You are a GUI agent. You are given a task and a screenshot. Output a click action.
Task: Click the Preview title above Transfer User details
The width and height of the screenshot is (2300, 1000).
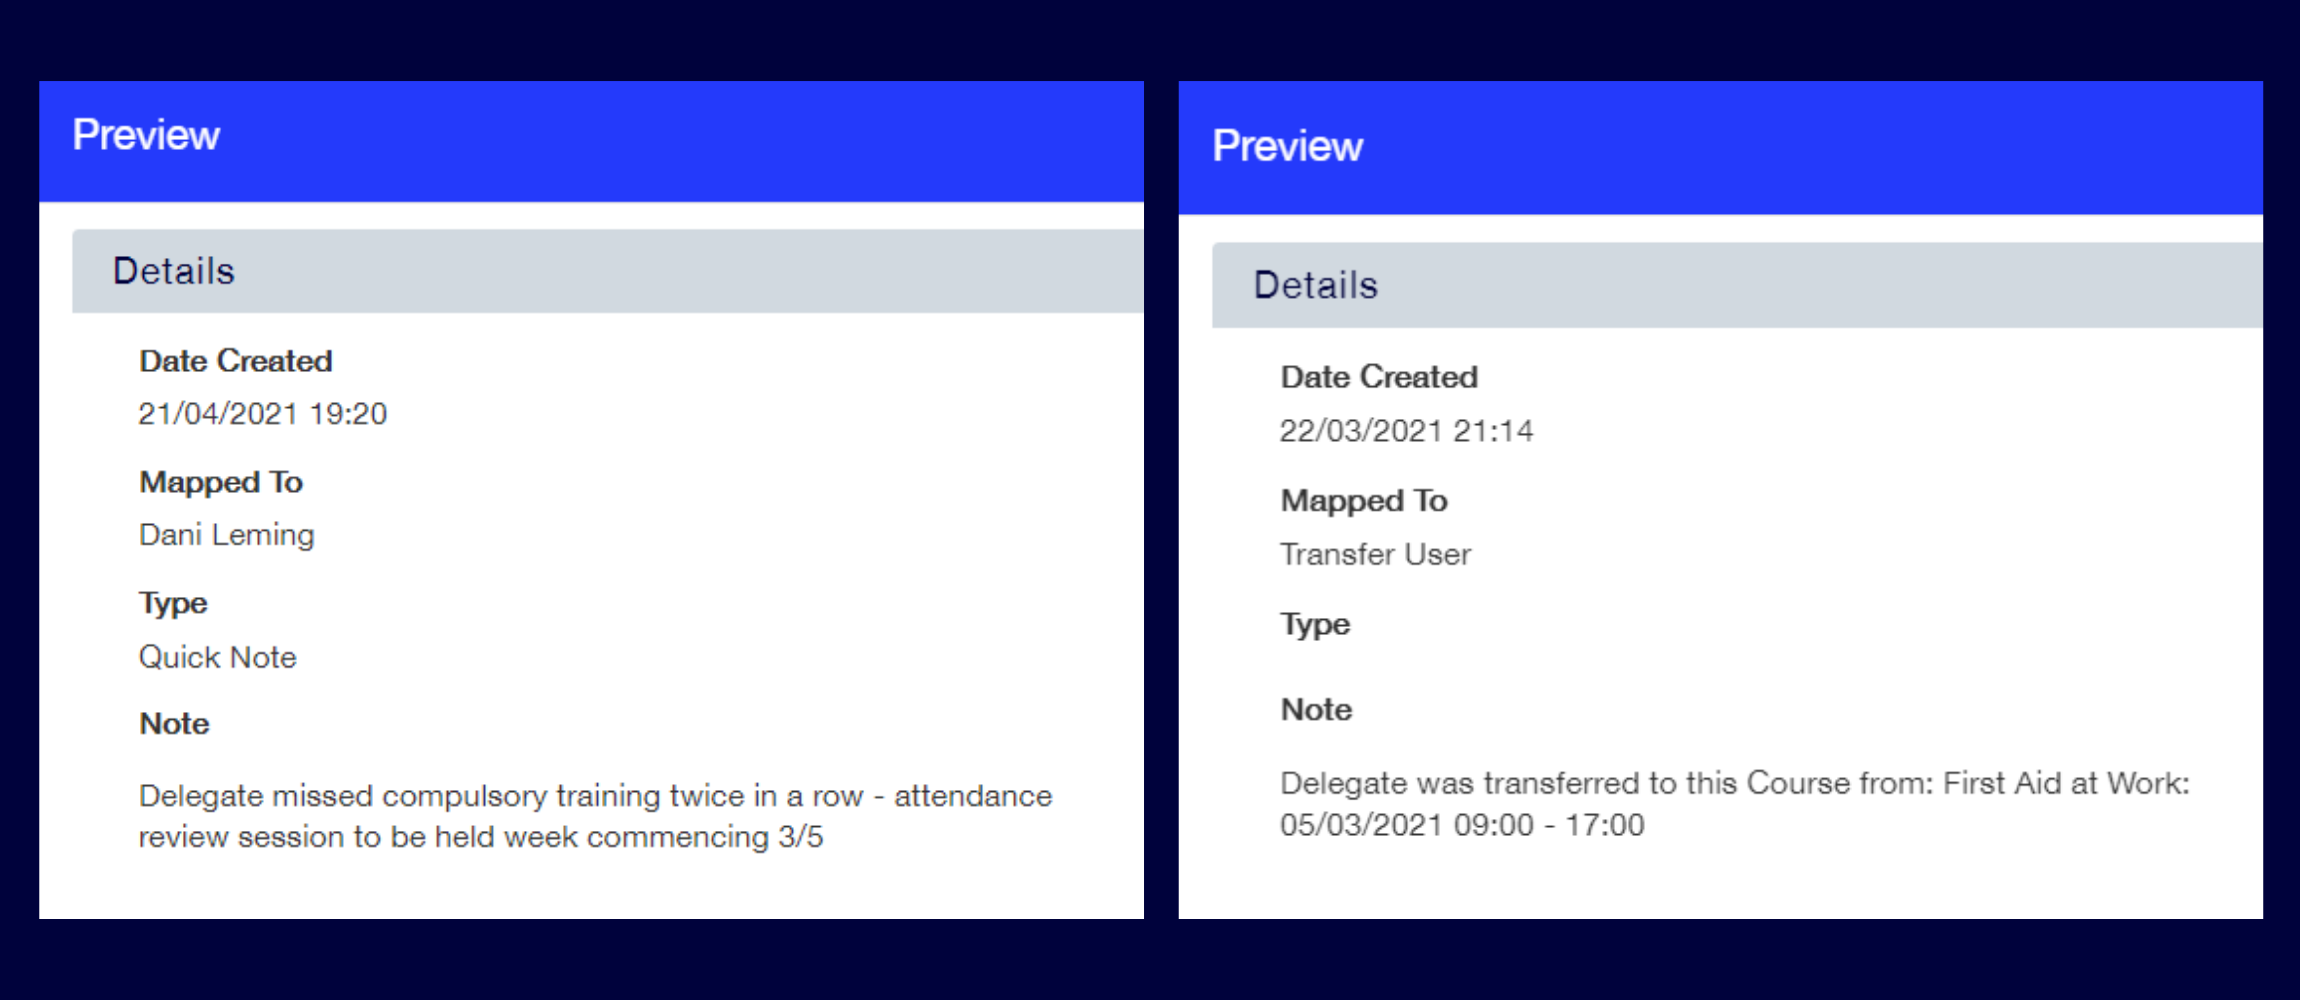(x=1287, y=146)
